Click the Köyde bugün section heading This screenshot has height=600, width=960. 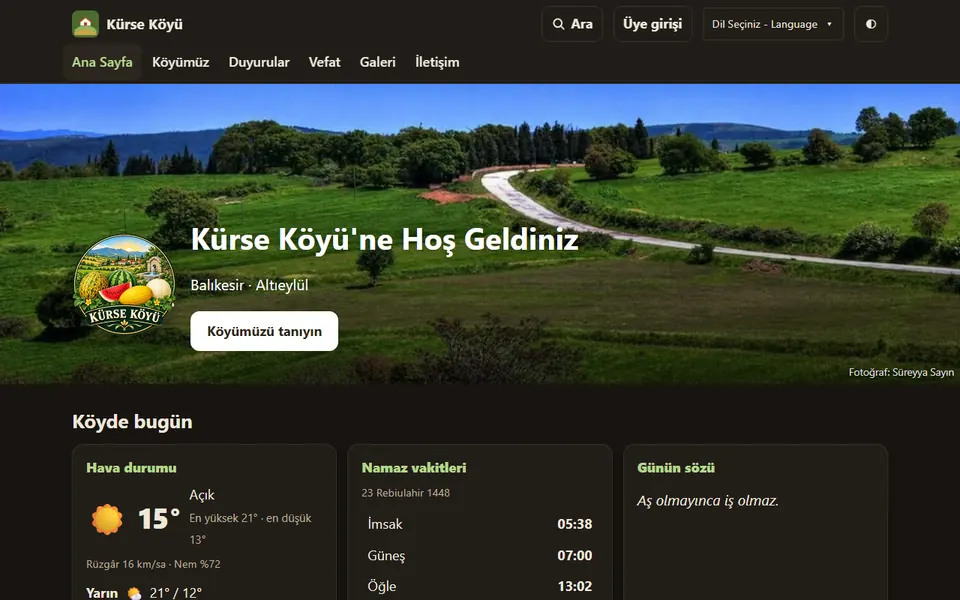tap(132, 422)
